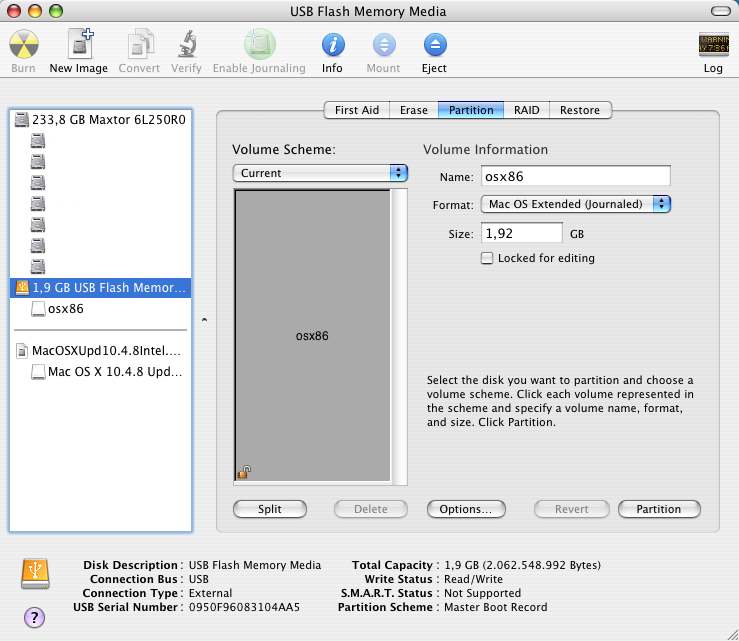Screen dimensions: 739x641
Task: Click the Size input field
Action: pyautogui.click(x=521, y=233)
